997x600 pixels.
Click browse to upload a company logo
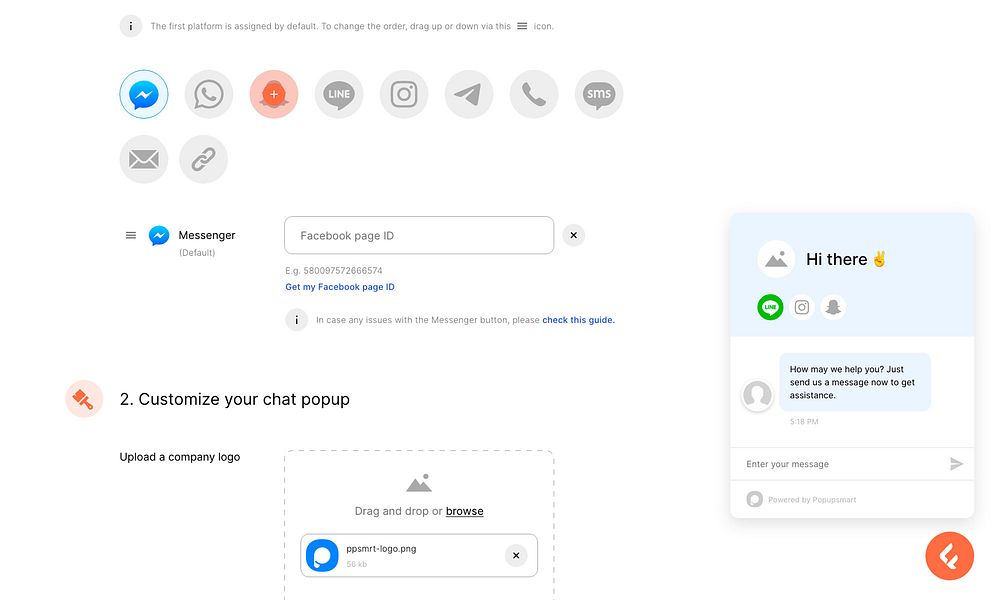tap(464, 510)
